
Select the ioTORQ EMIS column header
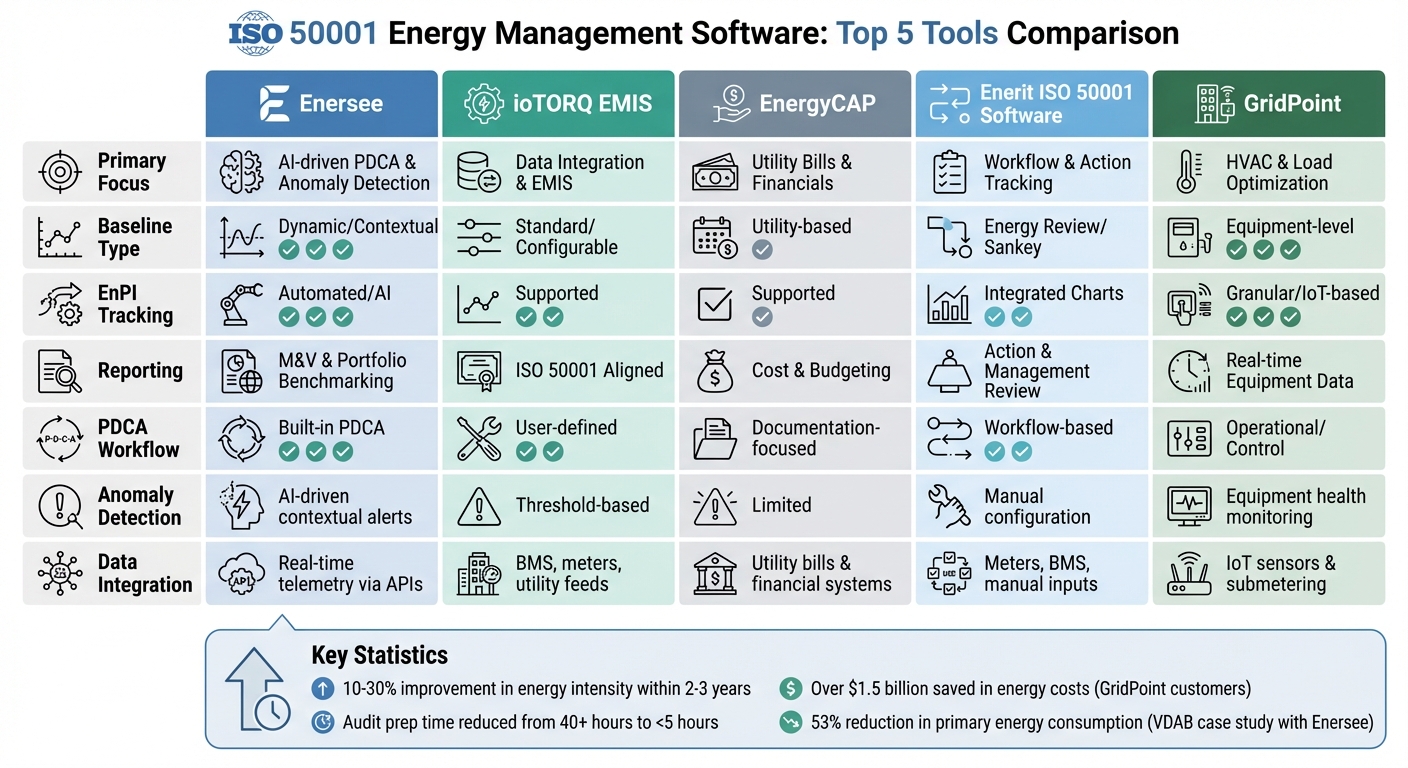[558, 104]
